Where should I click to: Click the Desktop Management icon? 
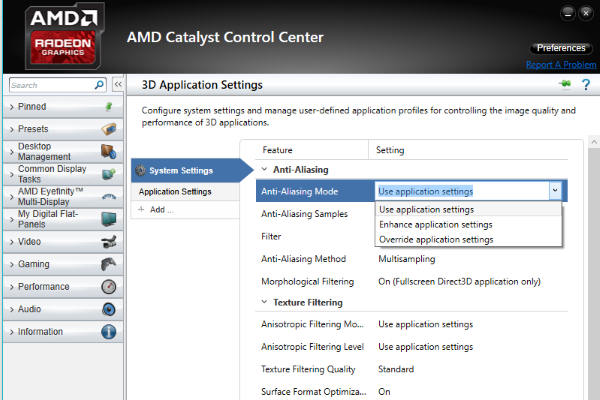click(109, 152)
